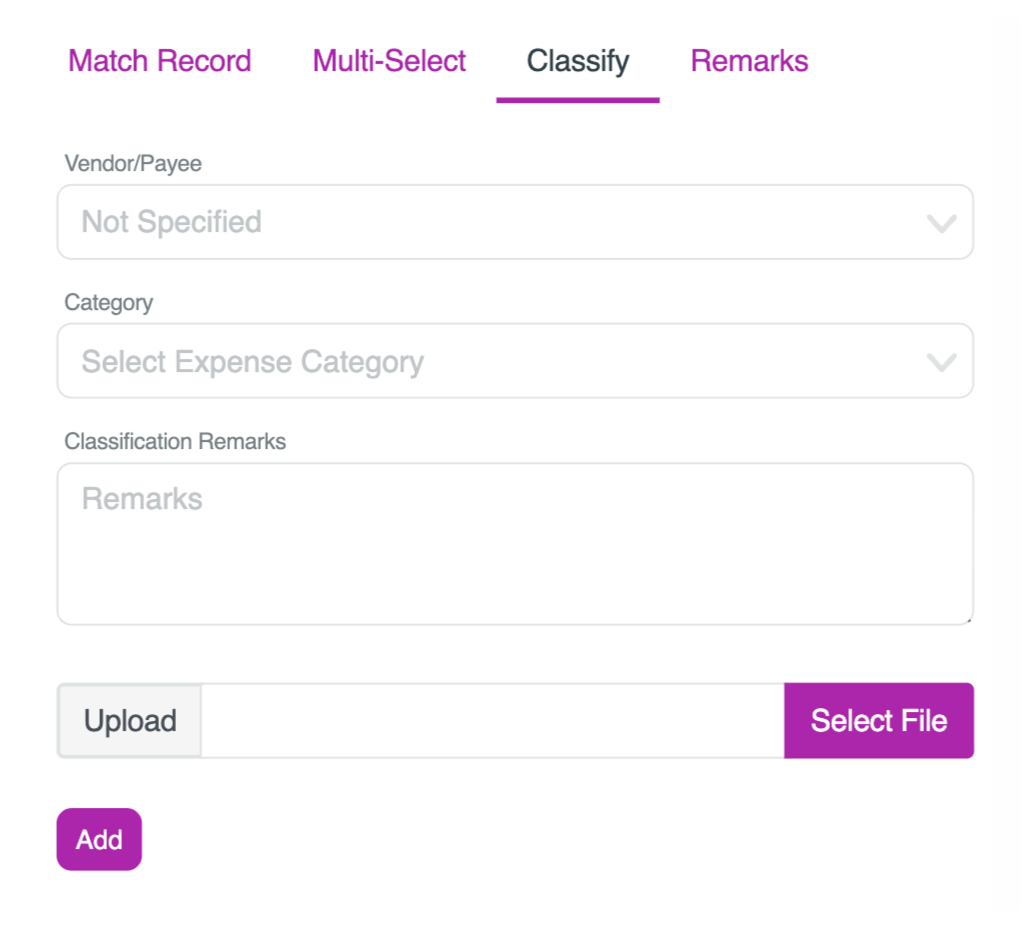Click the Category dropdown chevron arrow
This screenshot has width=1028, height=928.
point(941,360)
